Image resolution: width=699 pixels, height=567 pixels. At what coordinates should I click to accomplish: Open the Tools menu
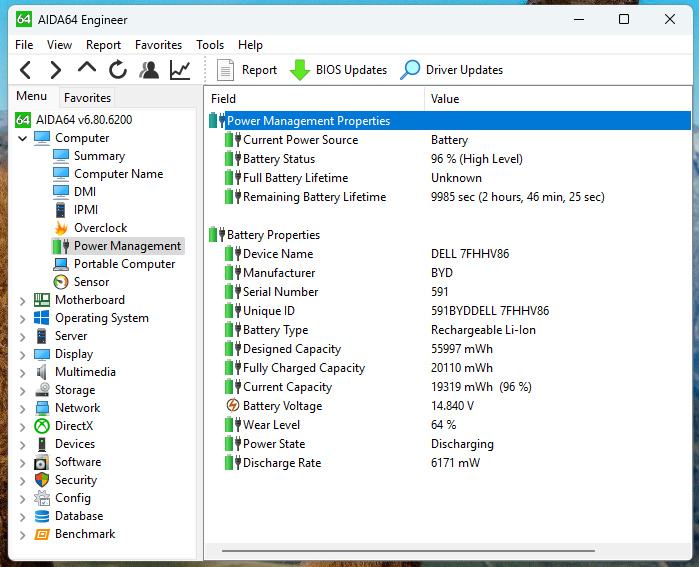point(210,45)
